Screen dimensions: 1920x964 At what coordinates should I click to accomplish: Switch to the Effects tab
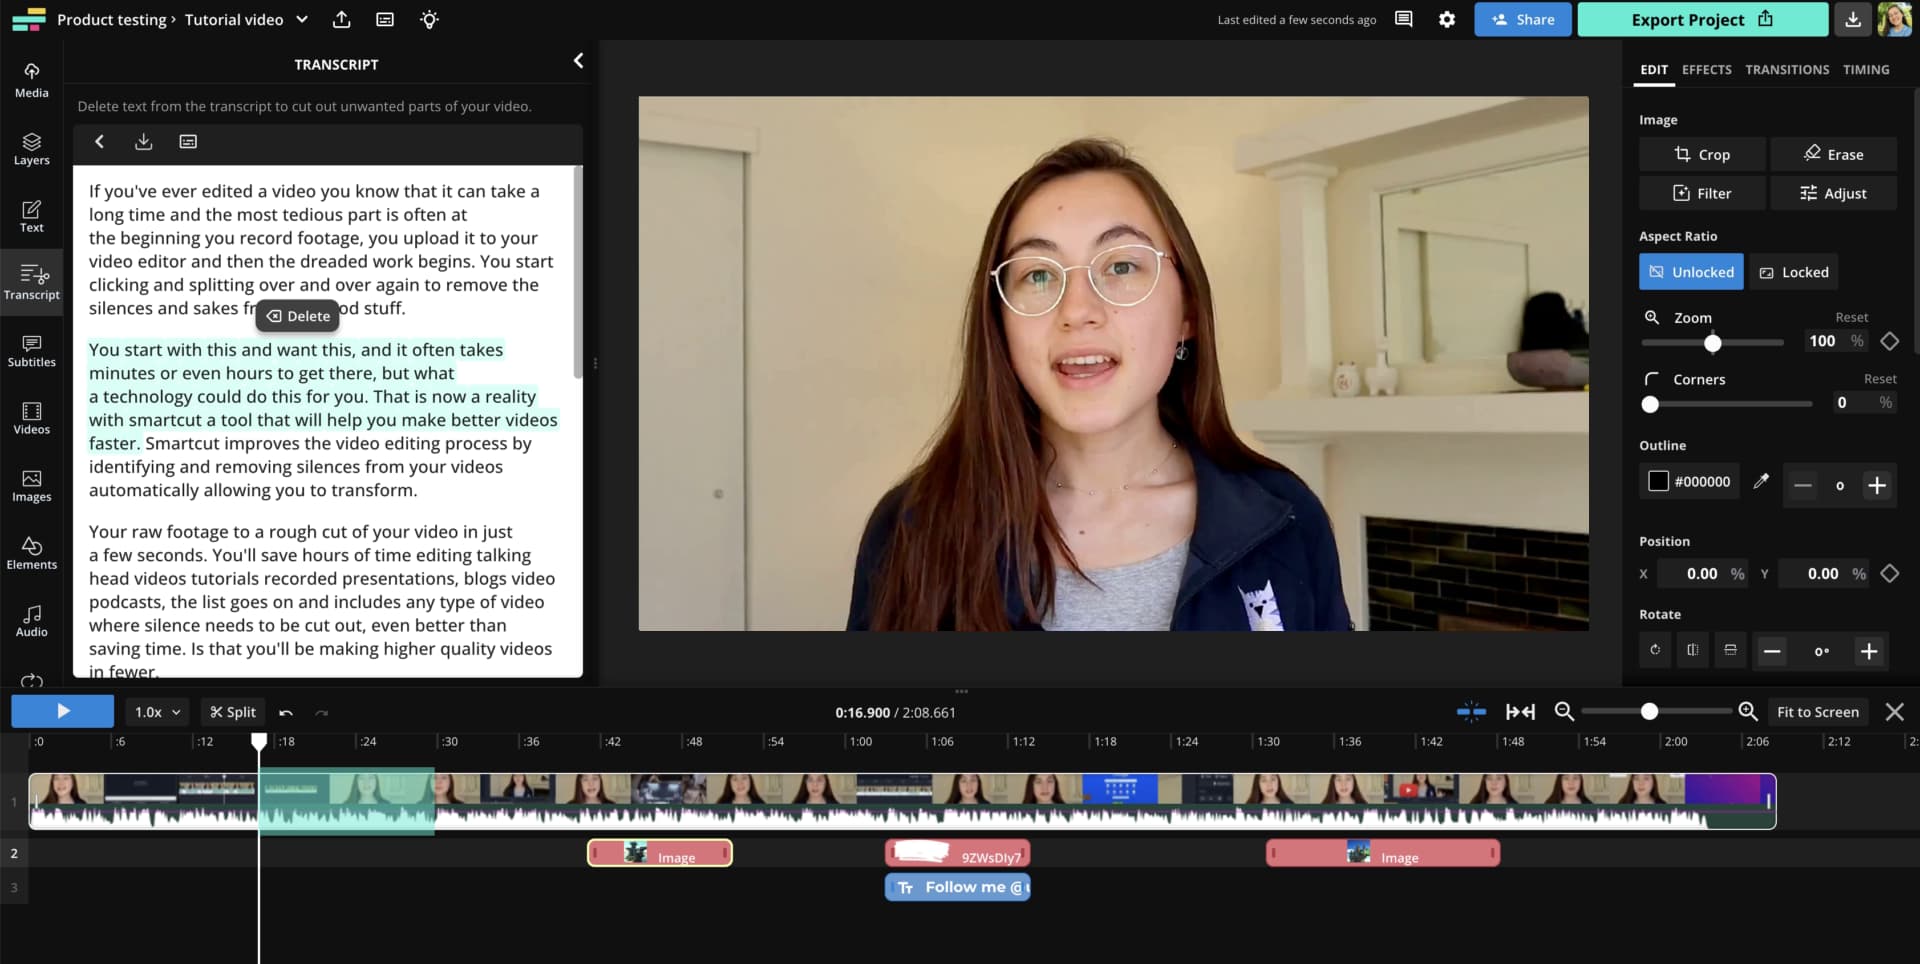tap(1706, 69)
